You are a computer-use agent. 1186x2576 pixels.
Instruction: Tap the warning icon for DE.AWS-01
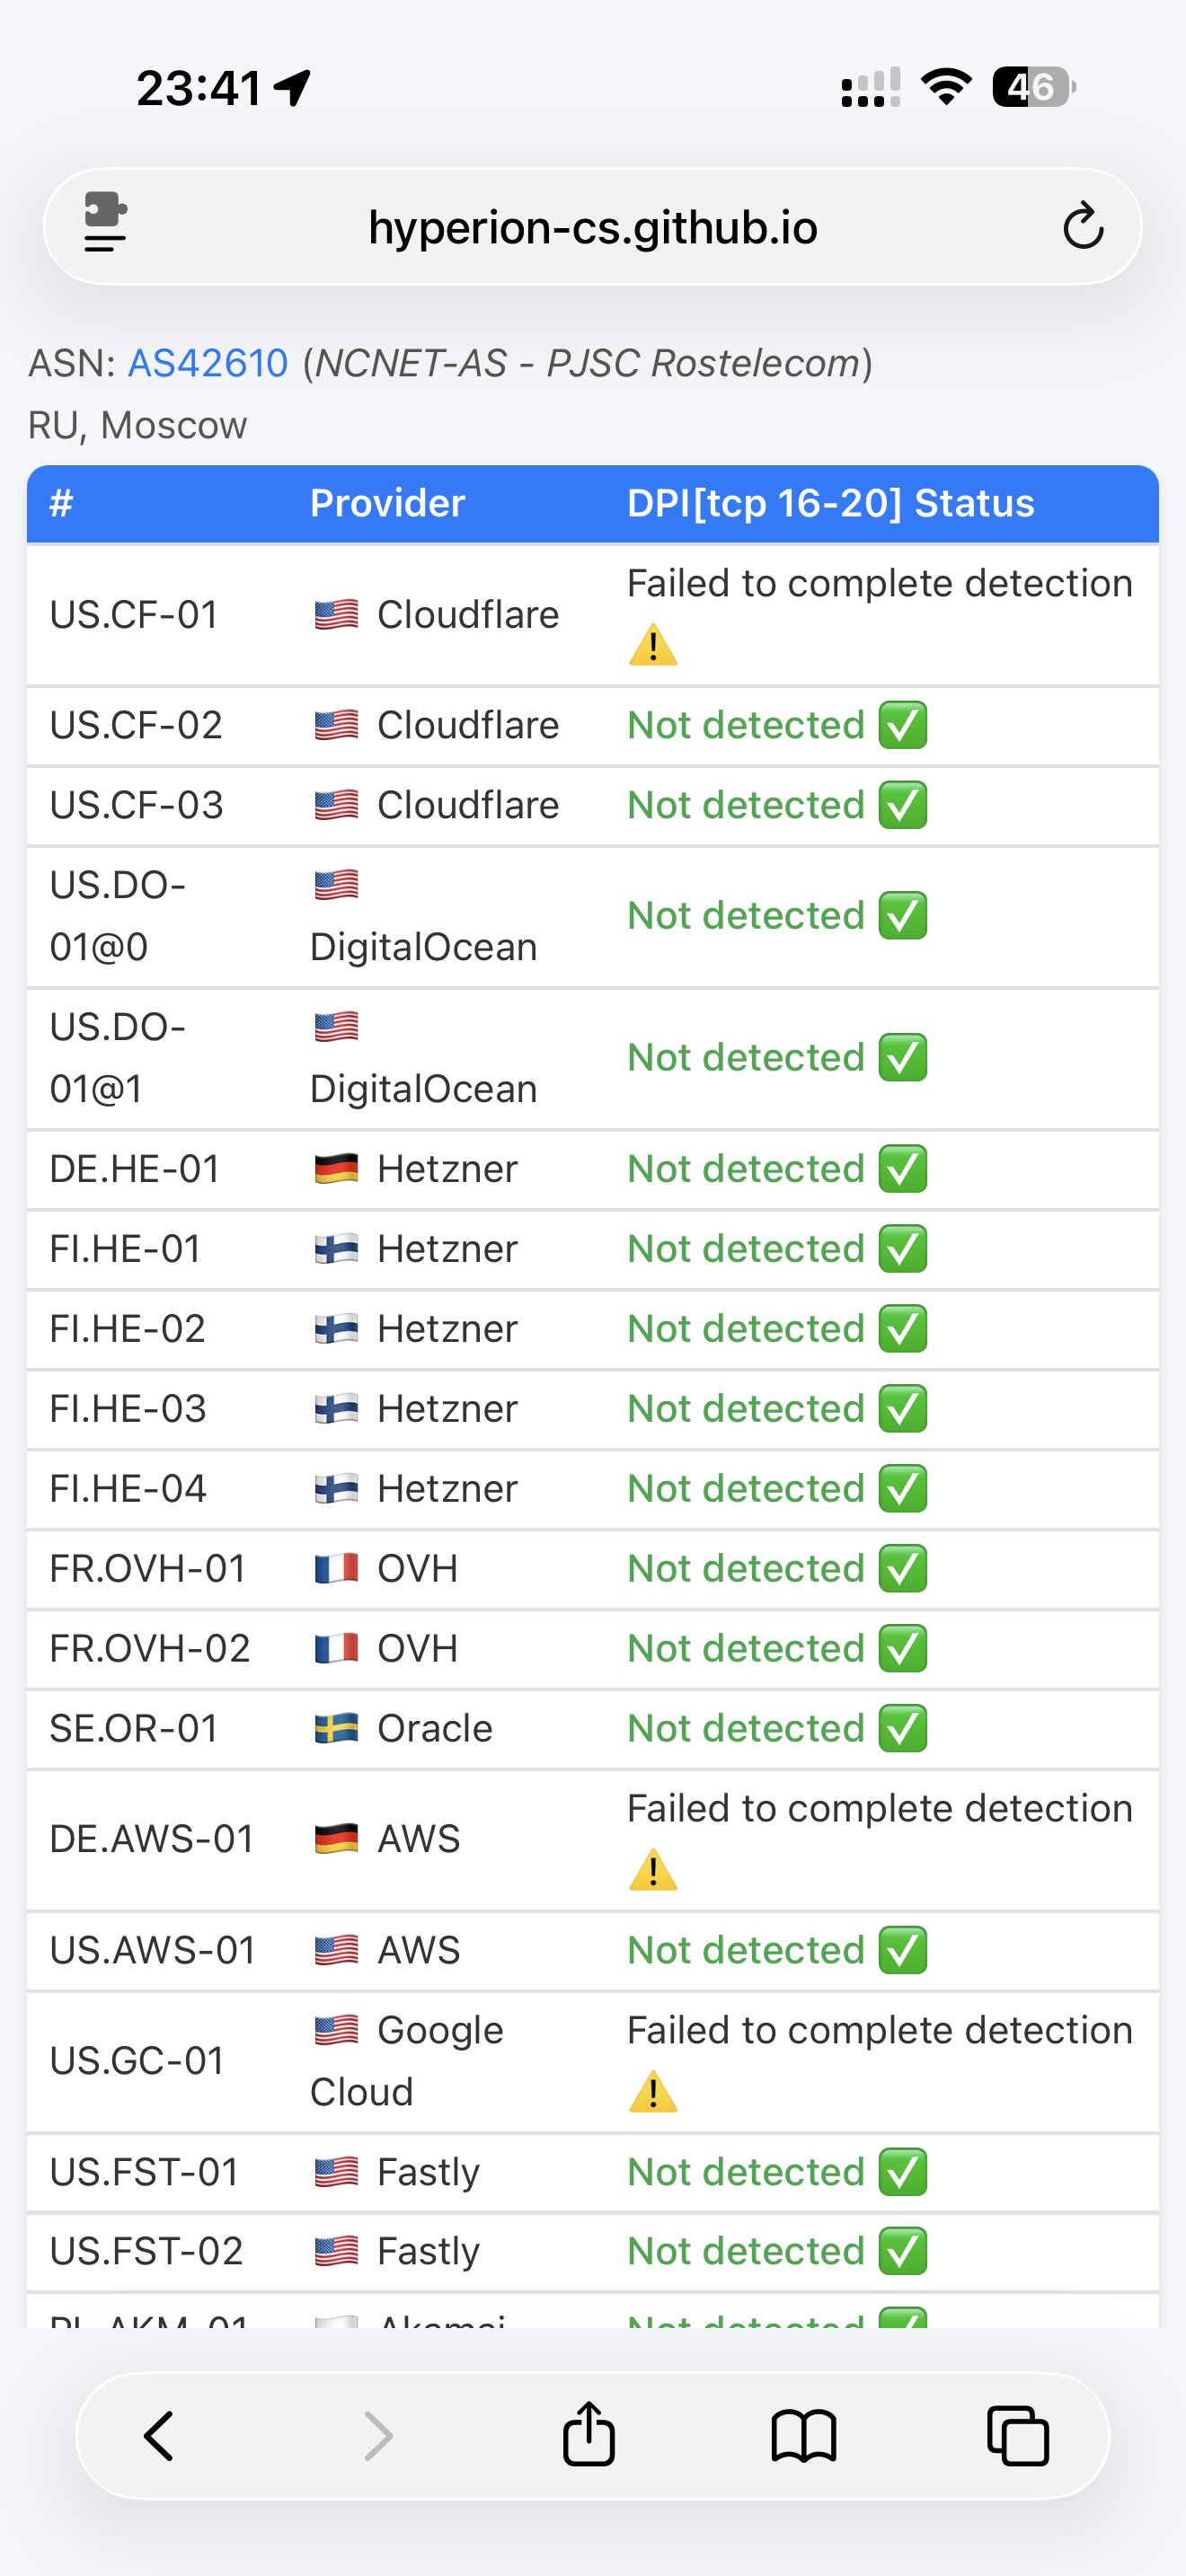click(653, 1870)
